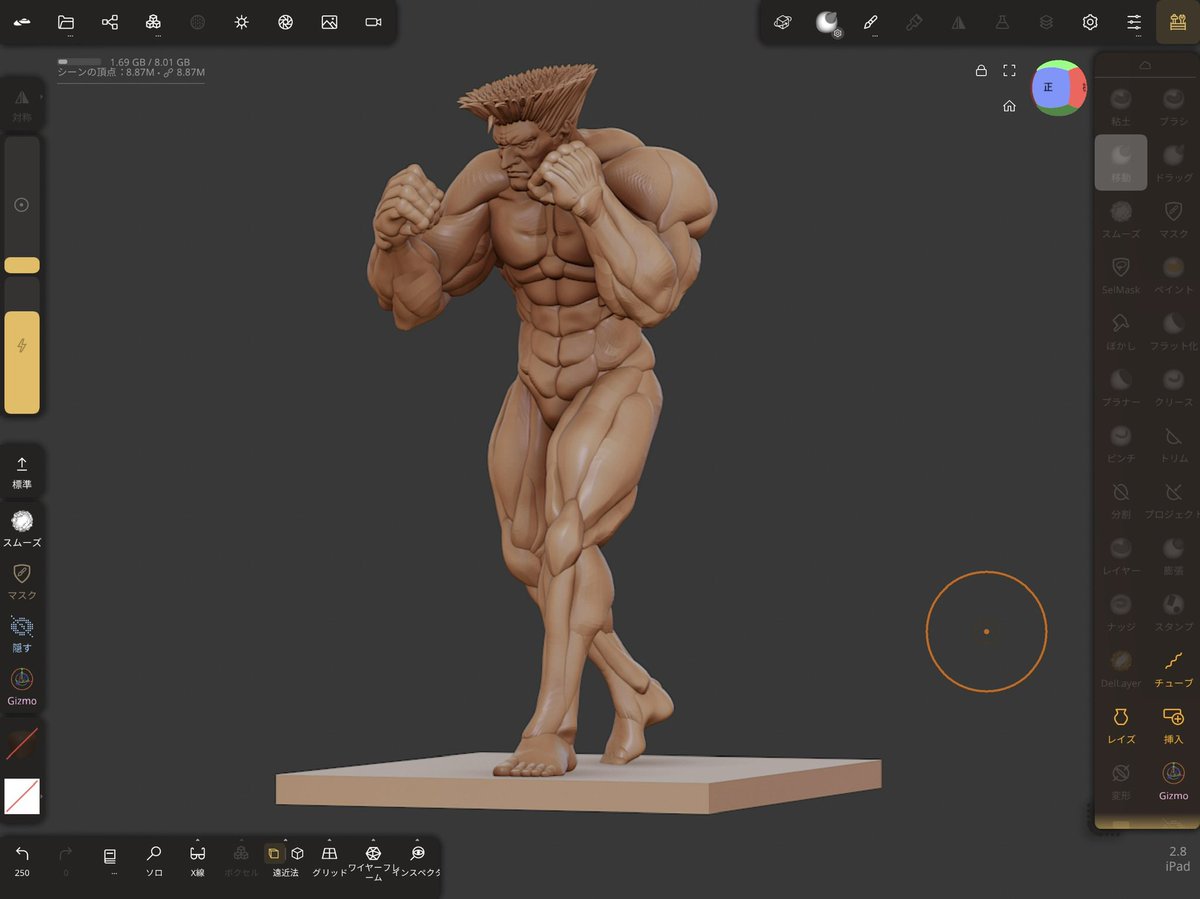Open the Stroke sphere menu
Image resolution: width=1200 pixels, height=899 pixels.
click(827, 22)
